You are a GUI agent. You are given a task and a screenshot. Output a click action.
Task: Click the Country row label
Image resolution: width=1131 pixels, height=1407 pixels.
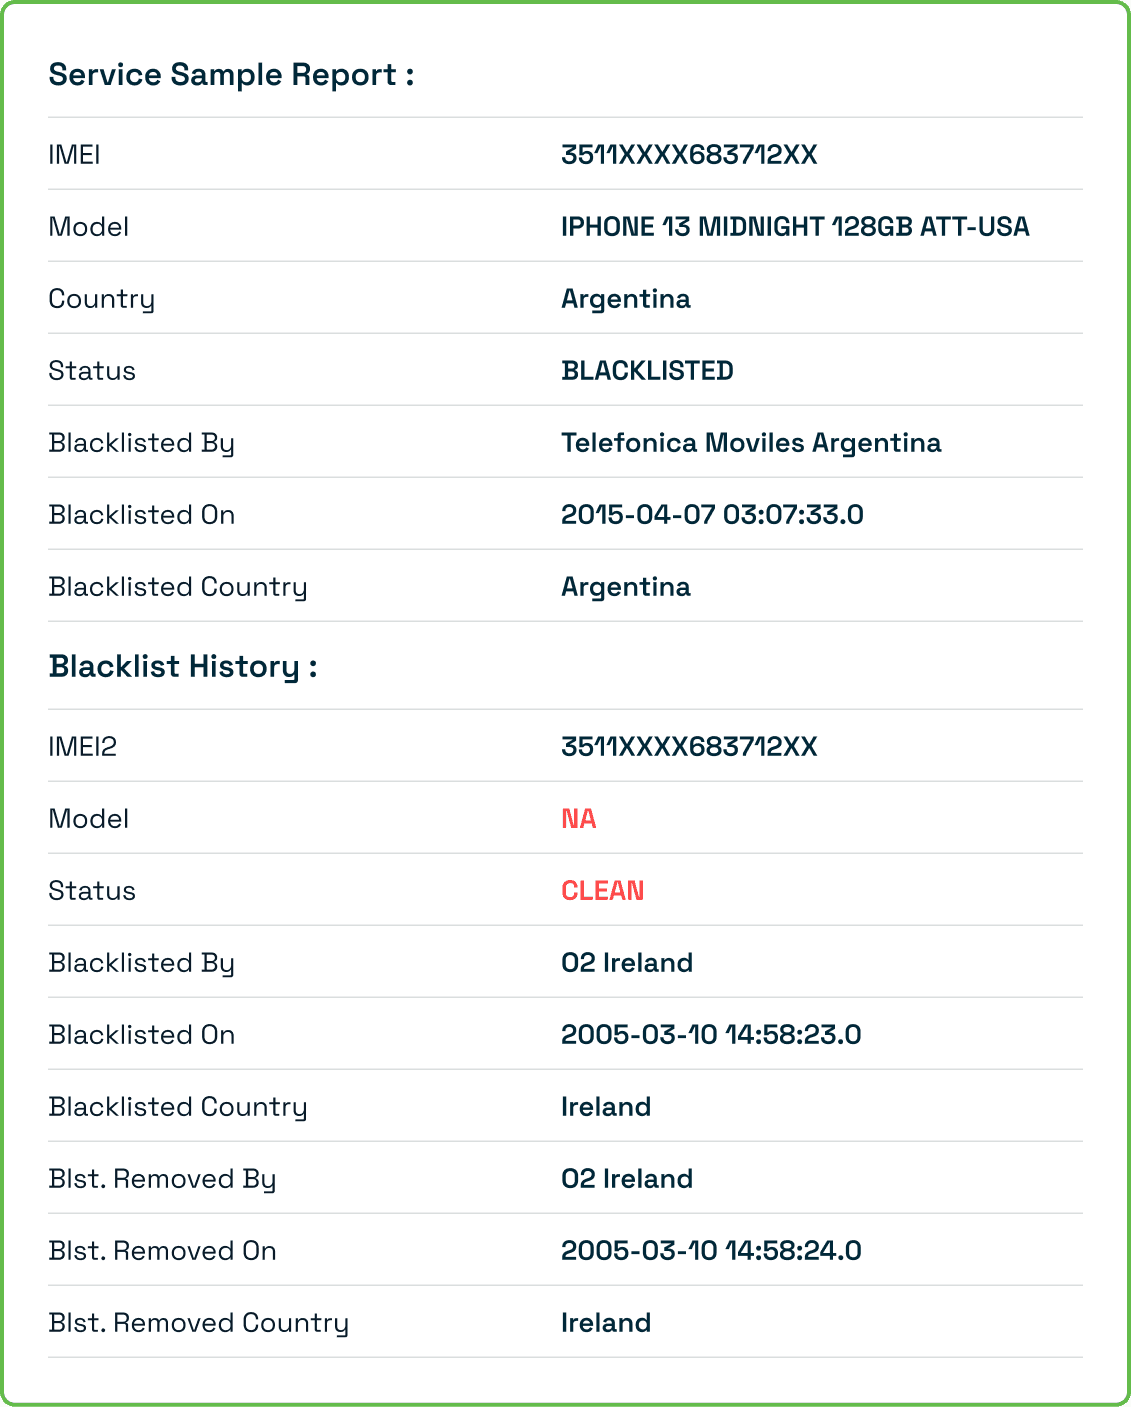[101, 299]
